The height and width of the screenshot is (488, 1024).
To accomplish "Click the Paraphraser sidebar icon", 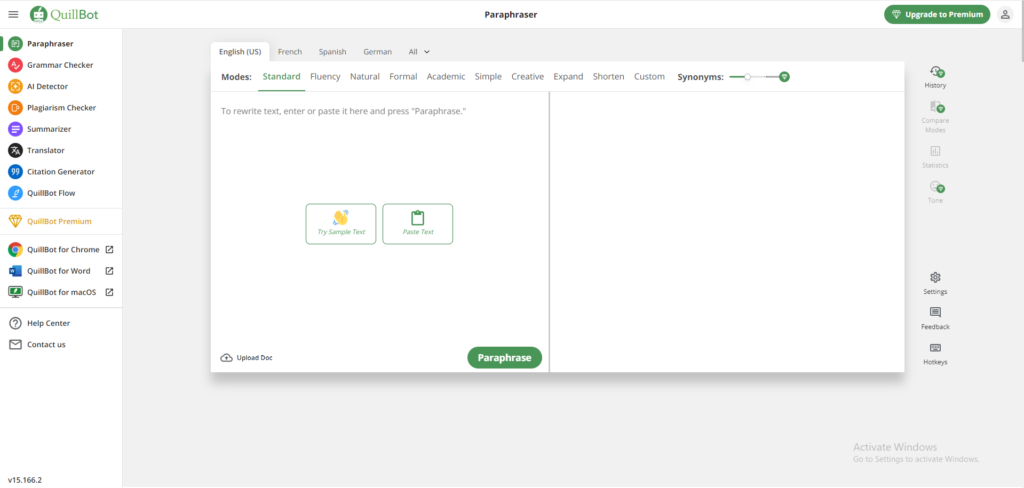I will point(15,44).
